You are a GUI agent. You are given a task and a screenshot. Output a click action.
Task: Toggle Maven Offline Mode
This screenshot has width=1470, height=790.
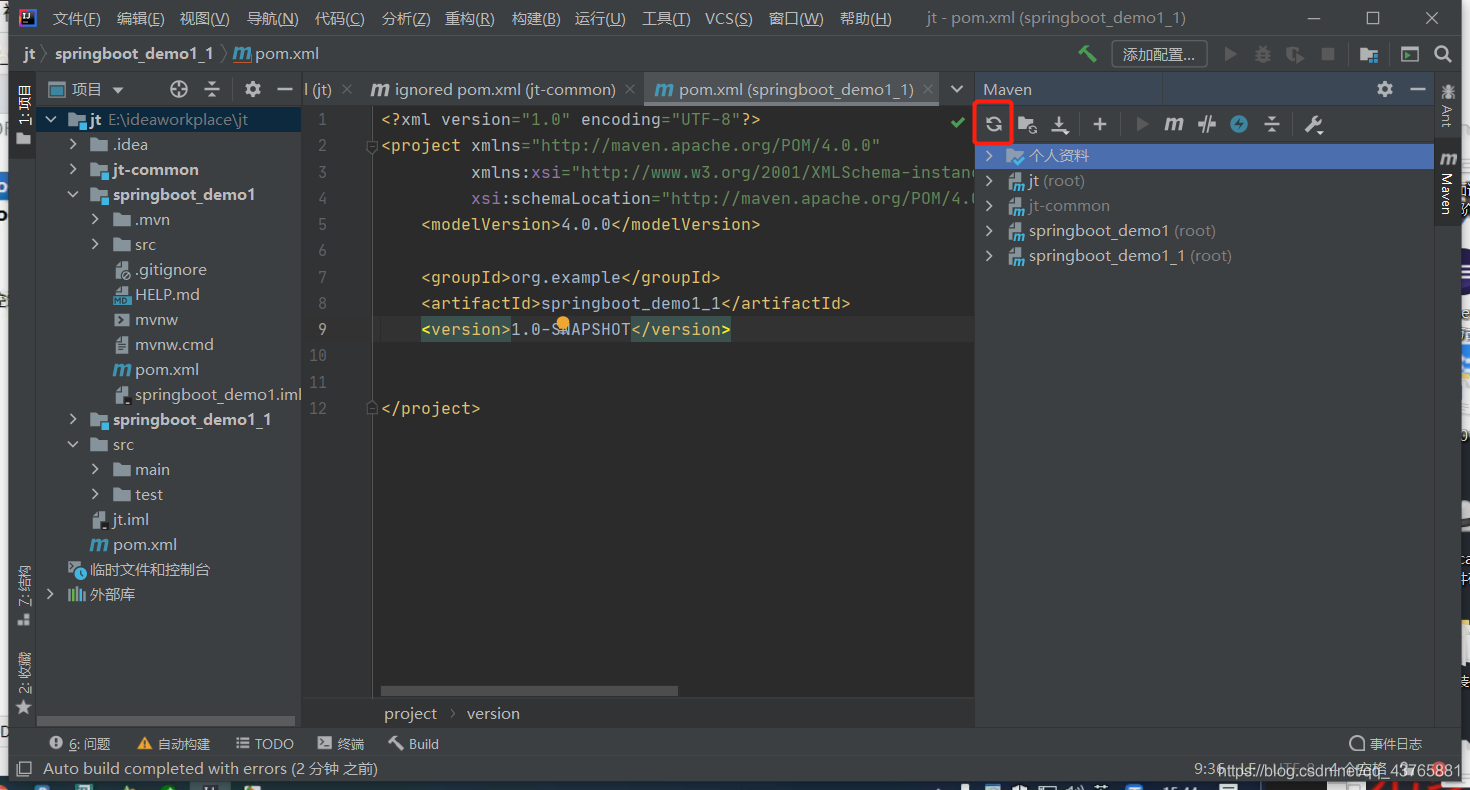tap(1207, 124)
